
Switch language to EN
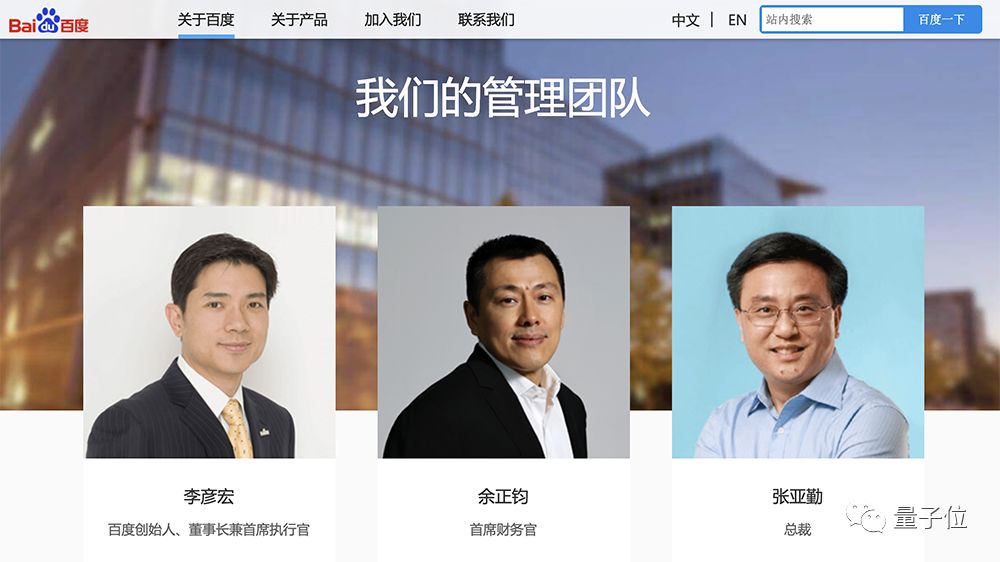737,20
